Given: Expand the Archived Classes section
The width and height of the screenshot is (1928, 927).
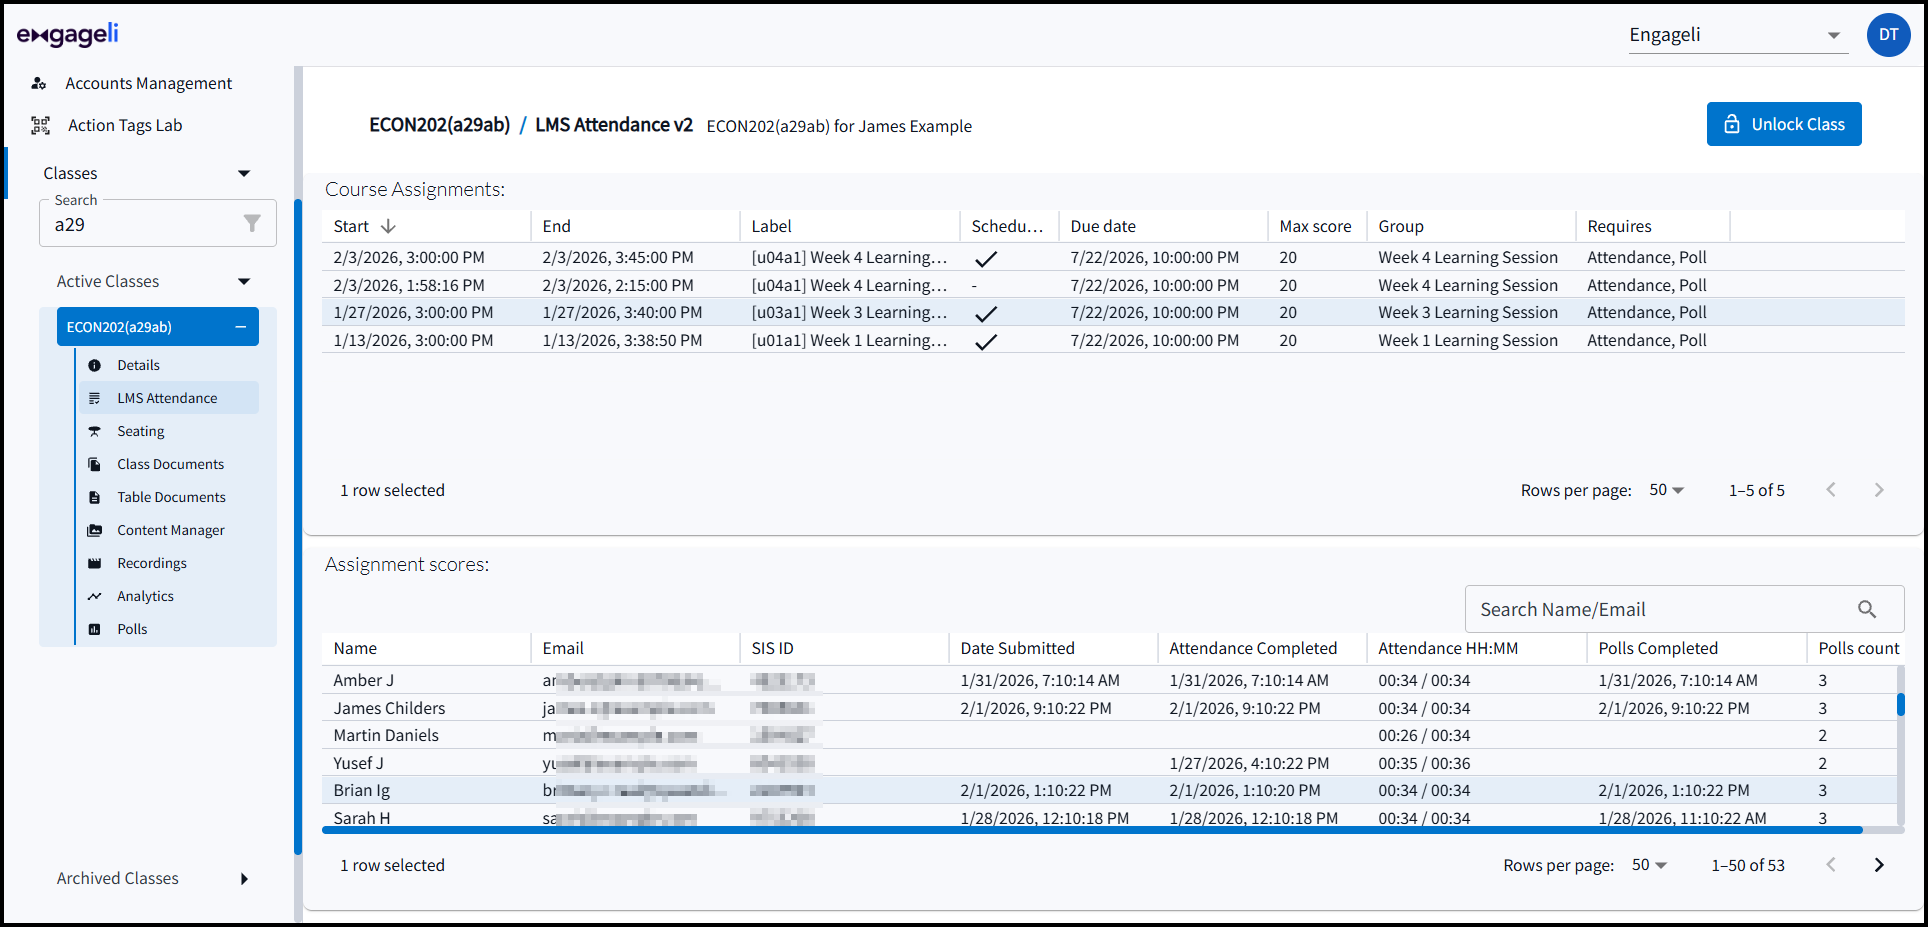Looking at the screenshot, I should (244, 878).
